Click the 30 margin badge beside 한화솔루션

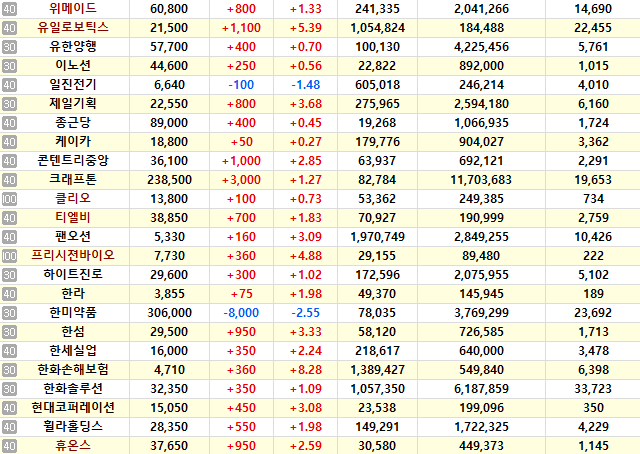point(9,389)
